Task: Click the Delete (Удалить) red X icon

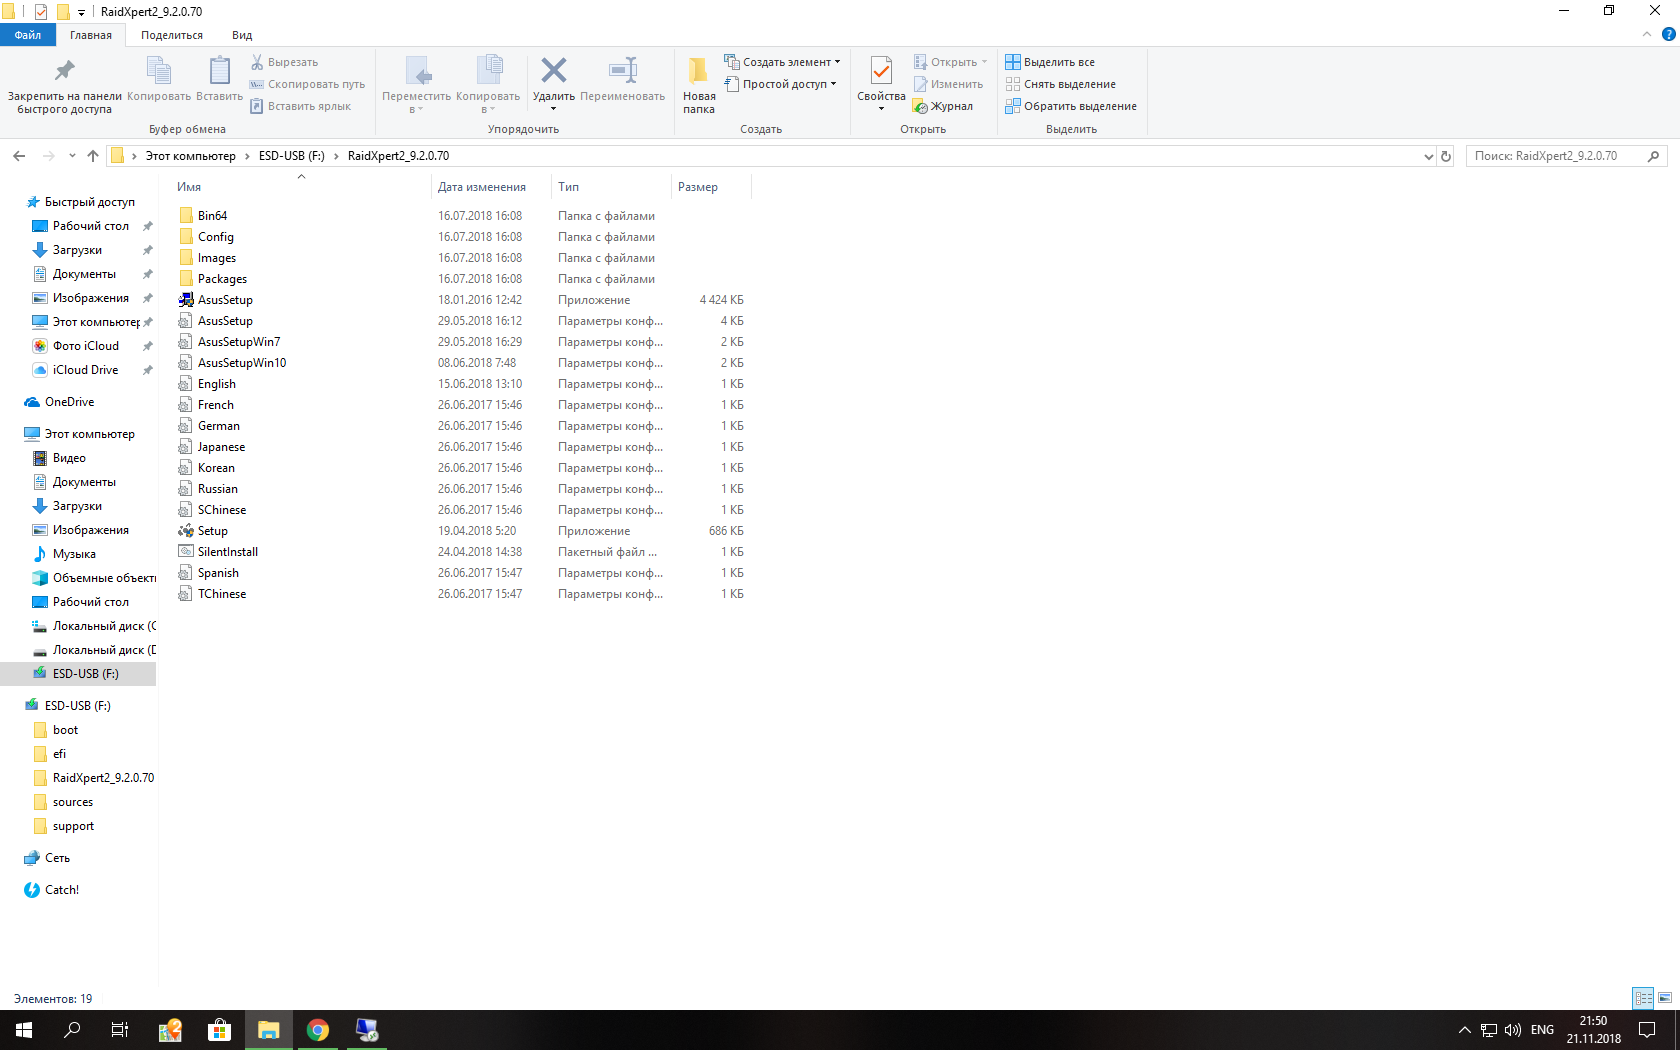Action: pos(553,70)
